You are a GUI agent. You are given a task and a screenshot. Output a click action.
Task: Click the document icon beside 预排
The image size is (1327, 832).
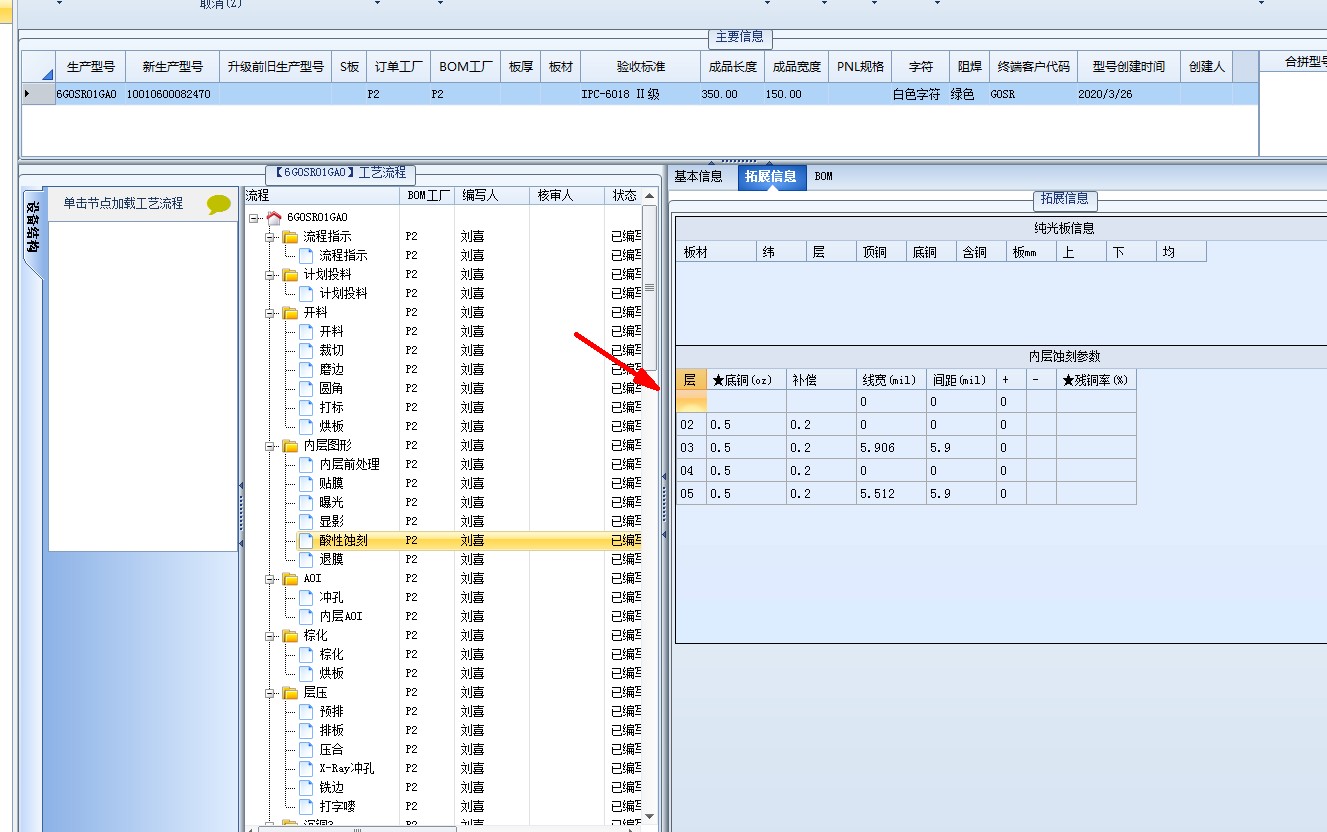[x=306, y=711]
